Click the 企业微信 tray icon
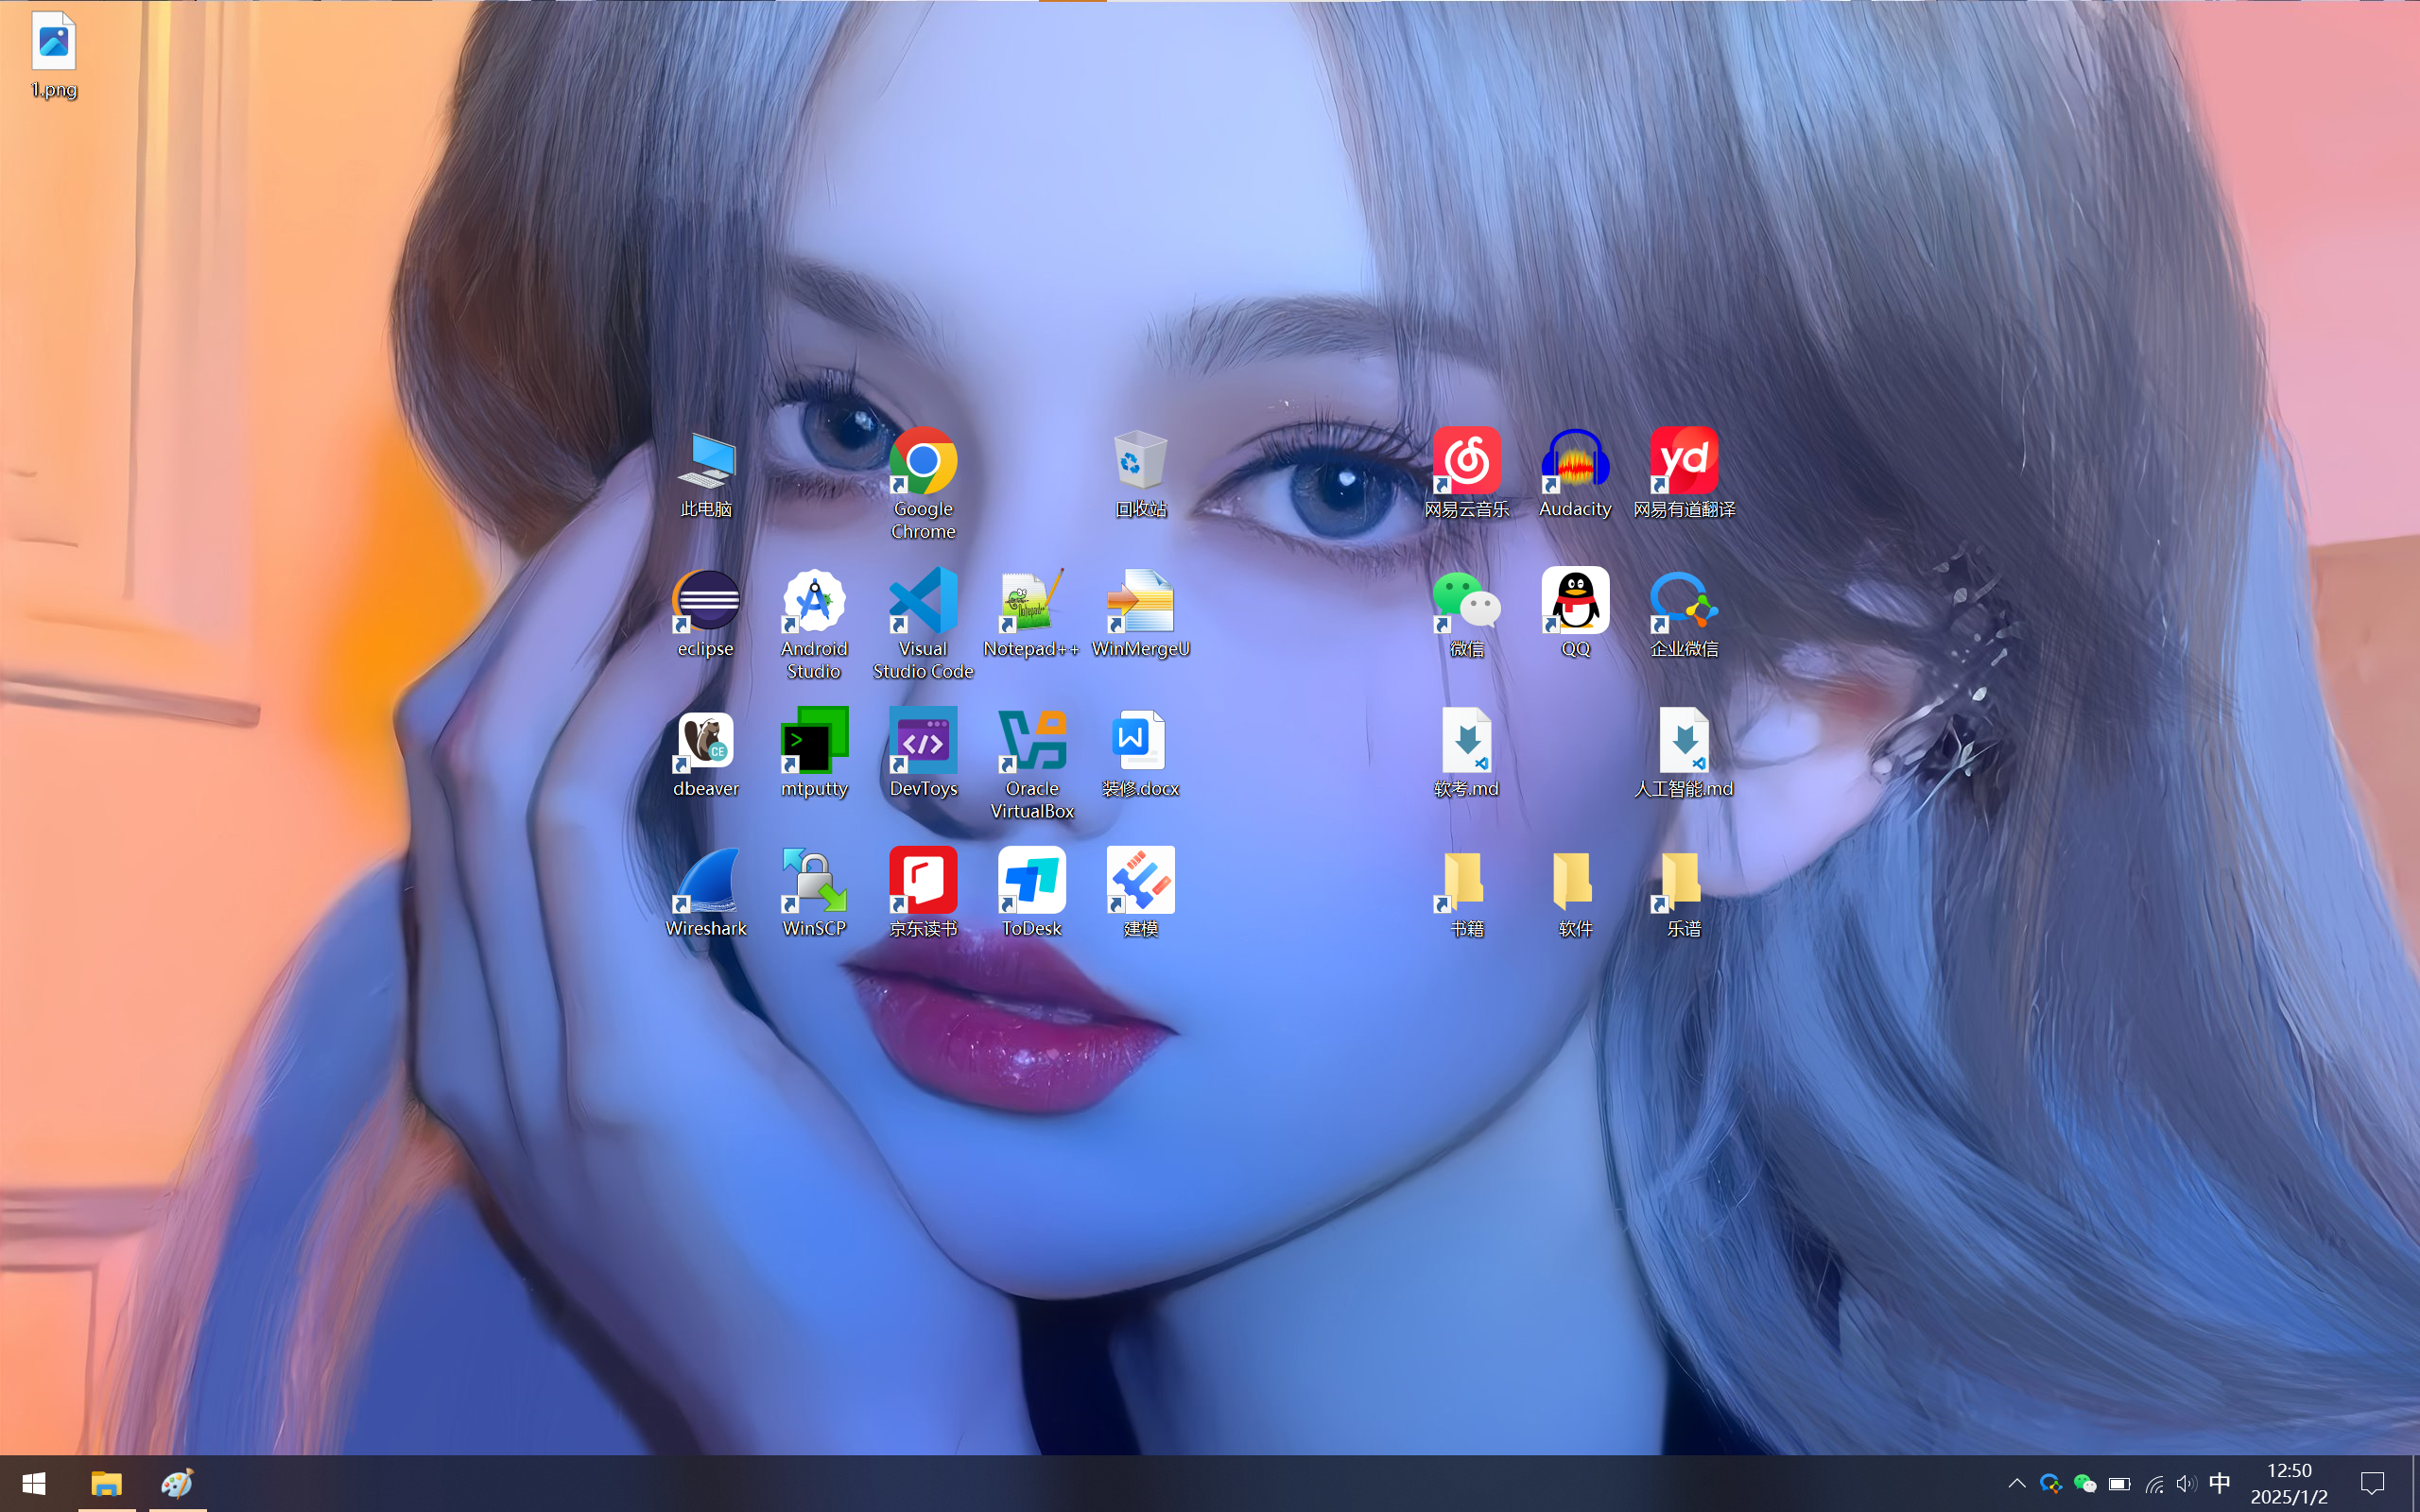Image resolution: width=2420 pixels, height=1512 pixels. click(2051, 1484)
